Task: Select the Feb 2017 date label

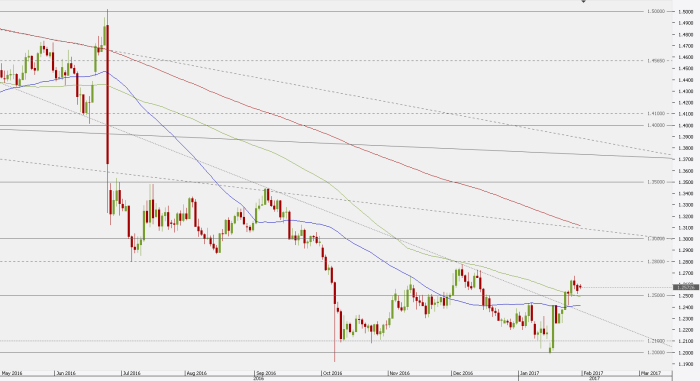Action: tap(593, 373)
